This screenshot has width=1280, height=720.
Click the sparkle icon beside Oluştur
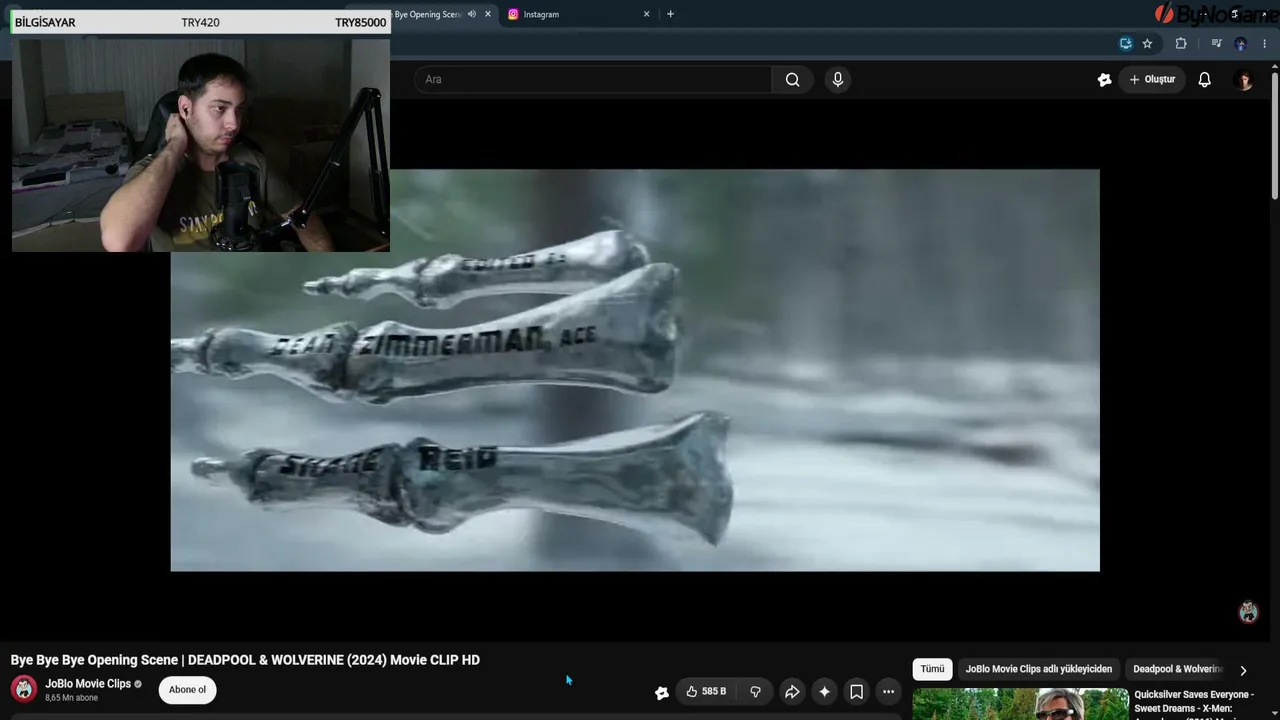coord(1104,80)
